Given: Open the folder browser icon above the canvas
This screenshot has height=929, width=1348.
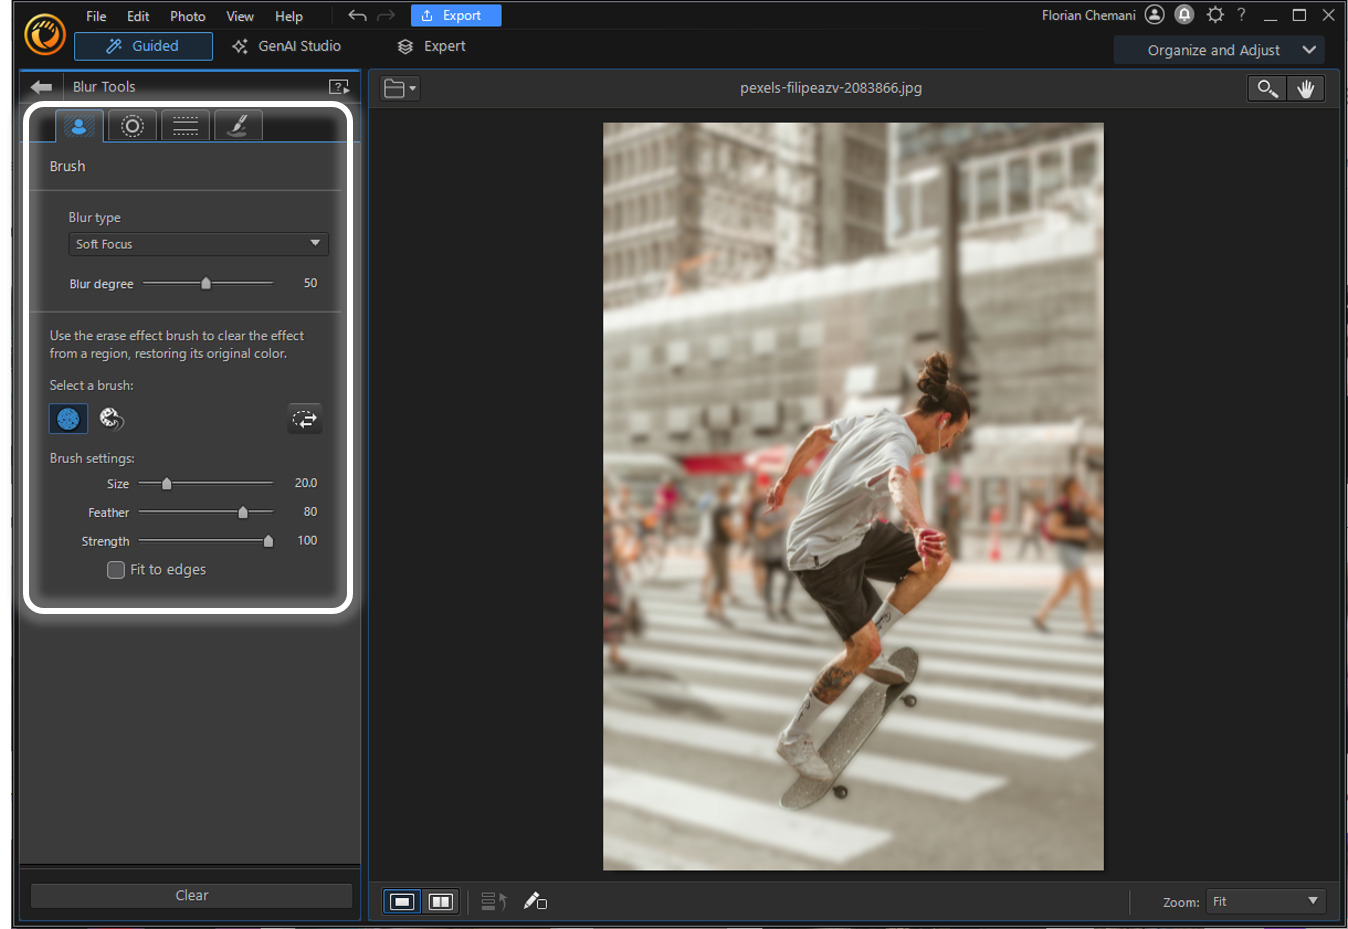Looking at the screenshot, I should pos(398,88).
